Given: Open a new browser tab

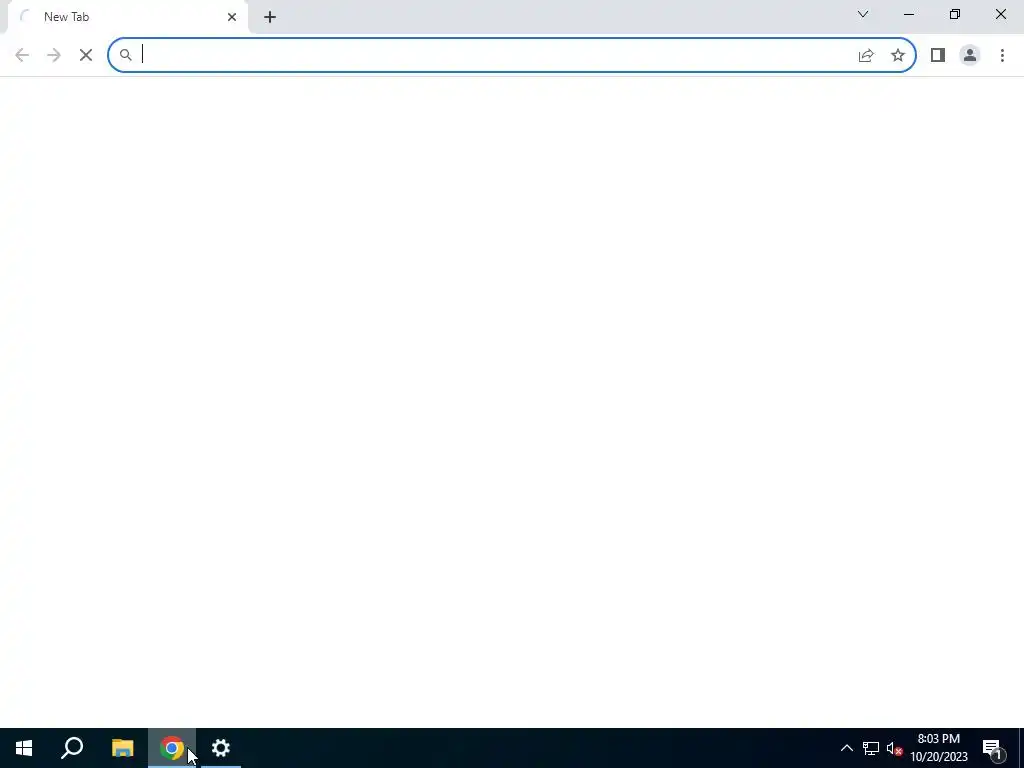Looking at the screenshot, I should [270, 17].
